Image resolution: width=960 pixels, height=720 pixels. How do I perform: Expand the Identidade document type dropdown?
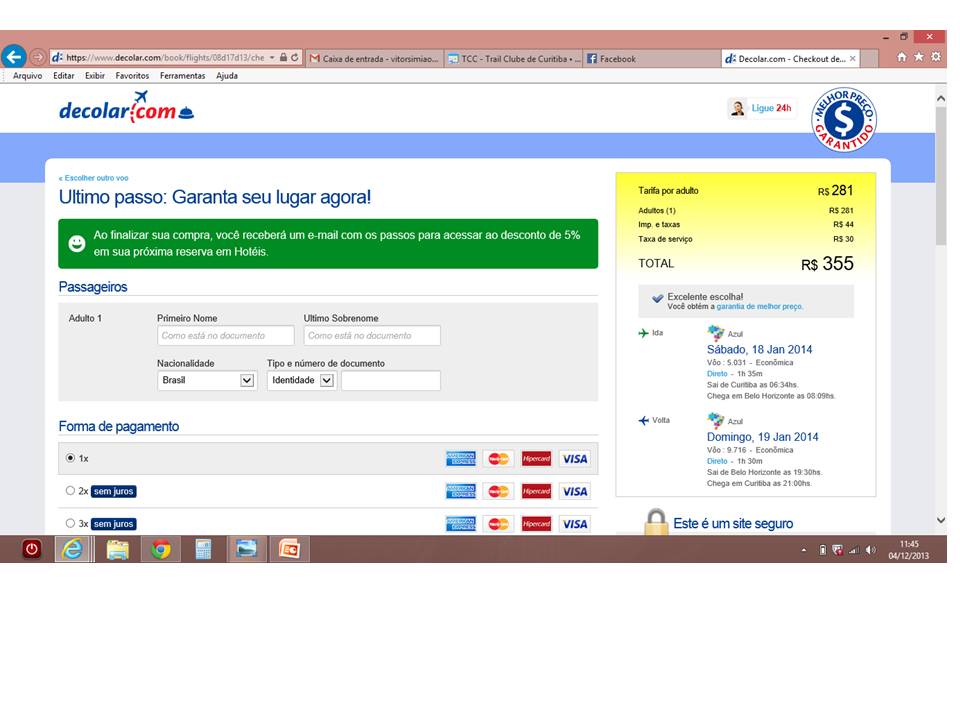(300, 380)
